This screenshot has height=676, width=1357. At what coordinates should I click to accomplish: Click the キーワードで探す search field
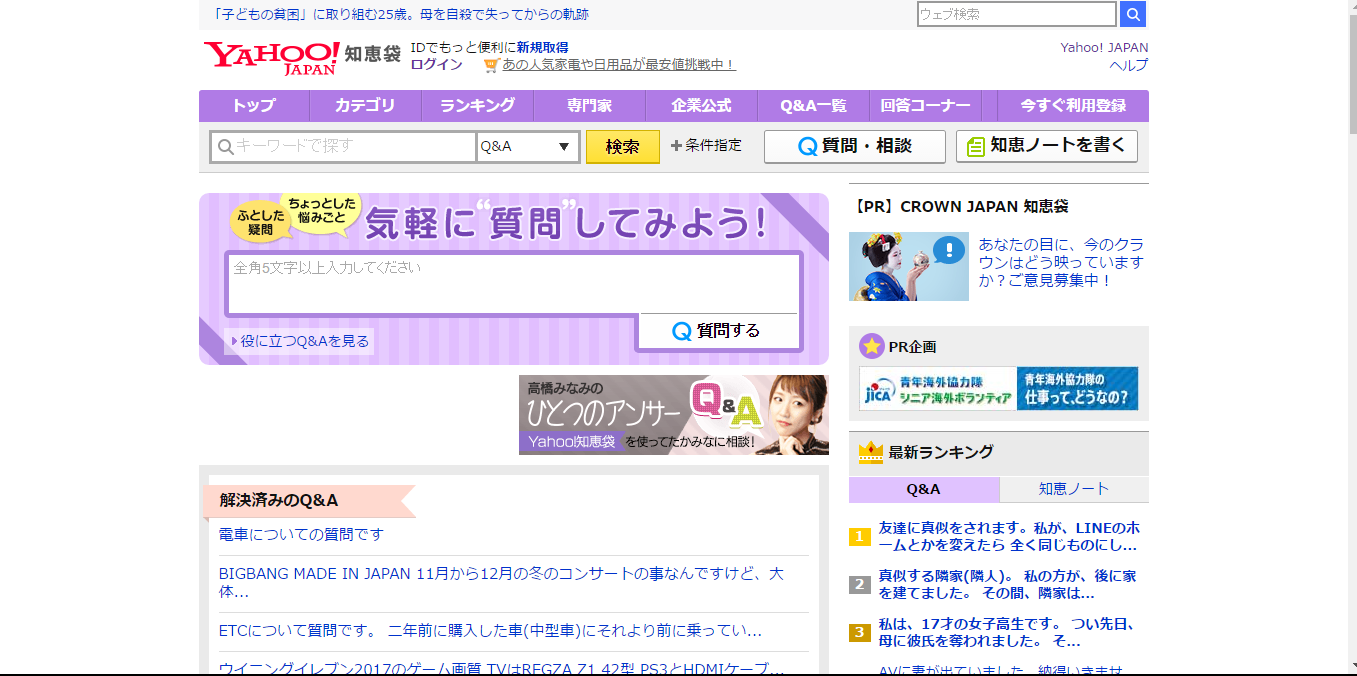[344, 146]
